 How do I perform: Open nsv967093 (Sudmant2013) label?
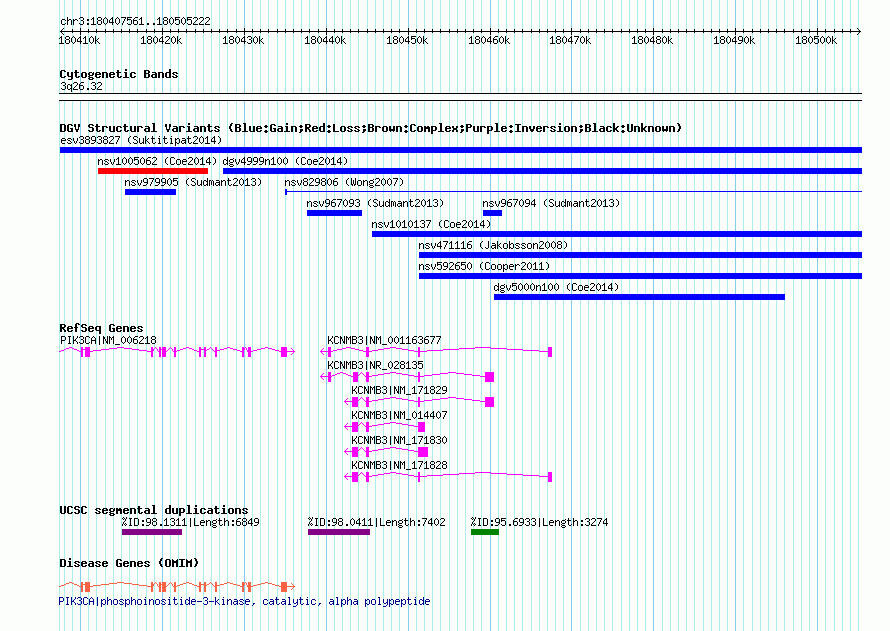coord(375,203)
